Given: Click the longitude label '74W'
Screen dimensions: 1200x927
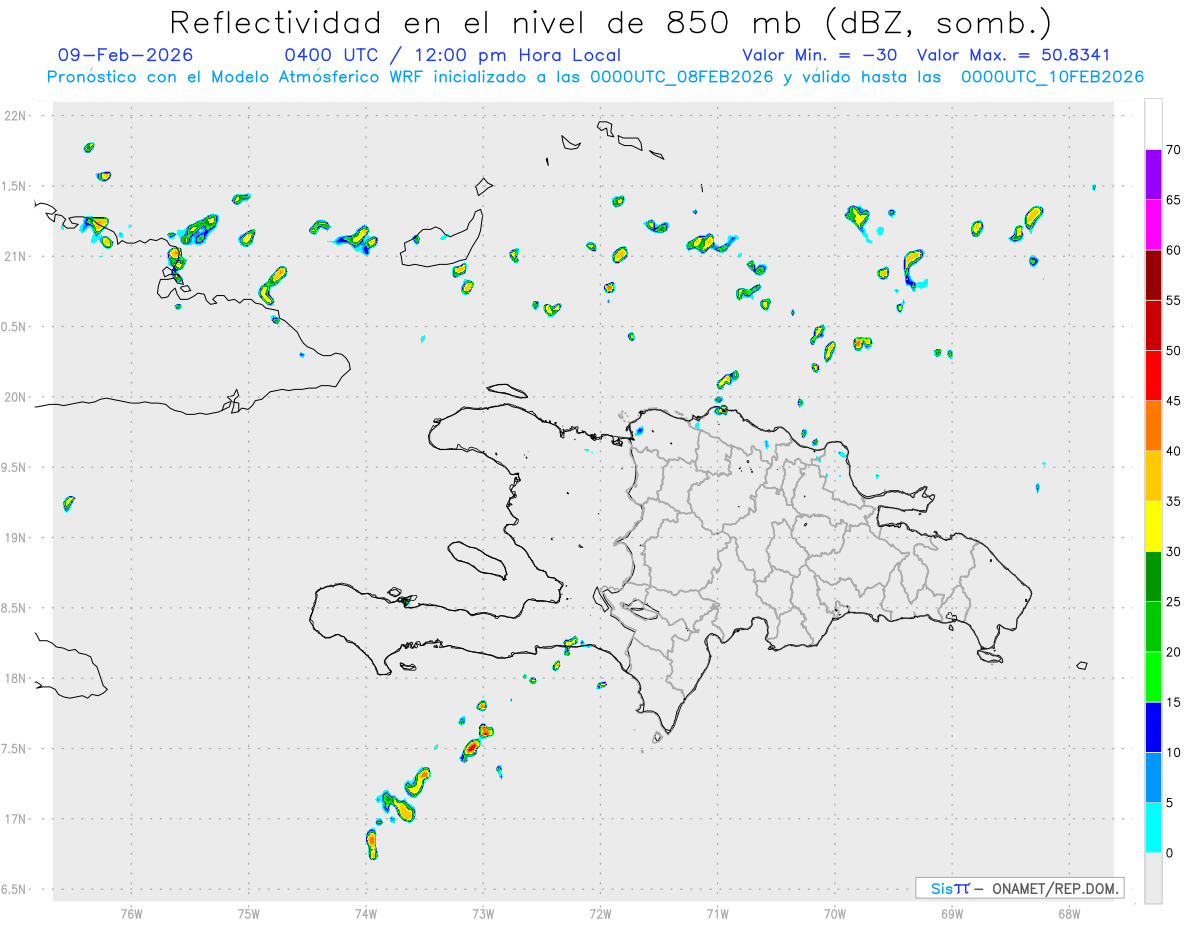Looking at the screenshot, I should coord(366,913).
